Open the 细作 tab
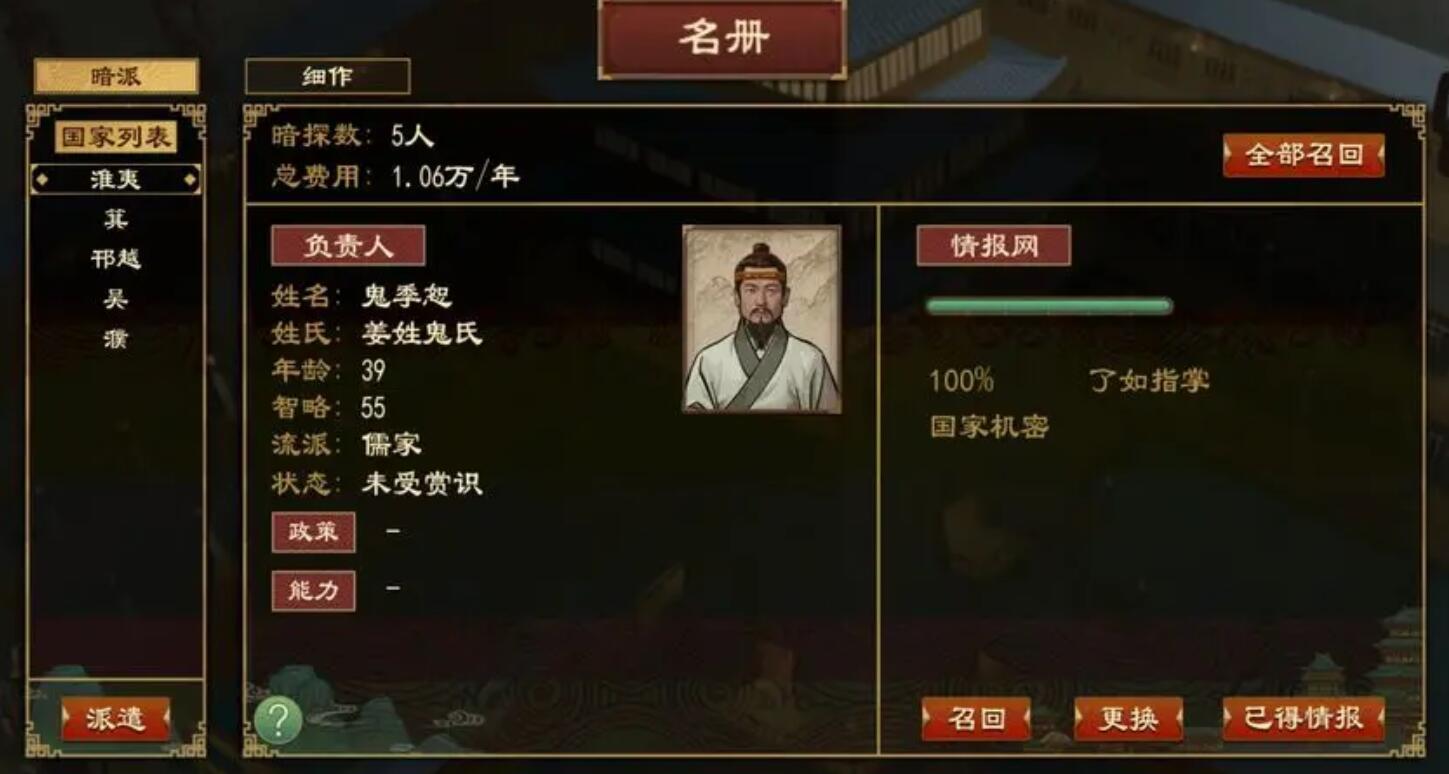1449x774 pixels. click(327, 76)
